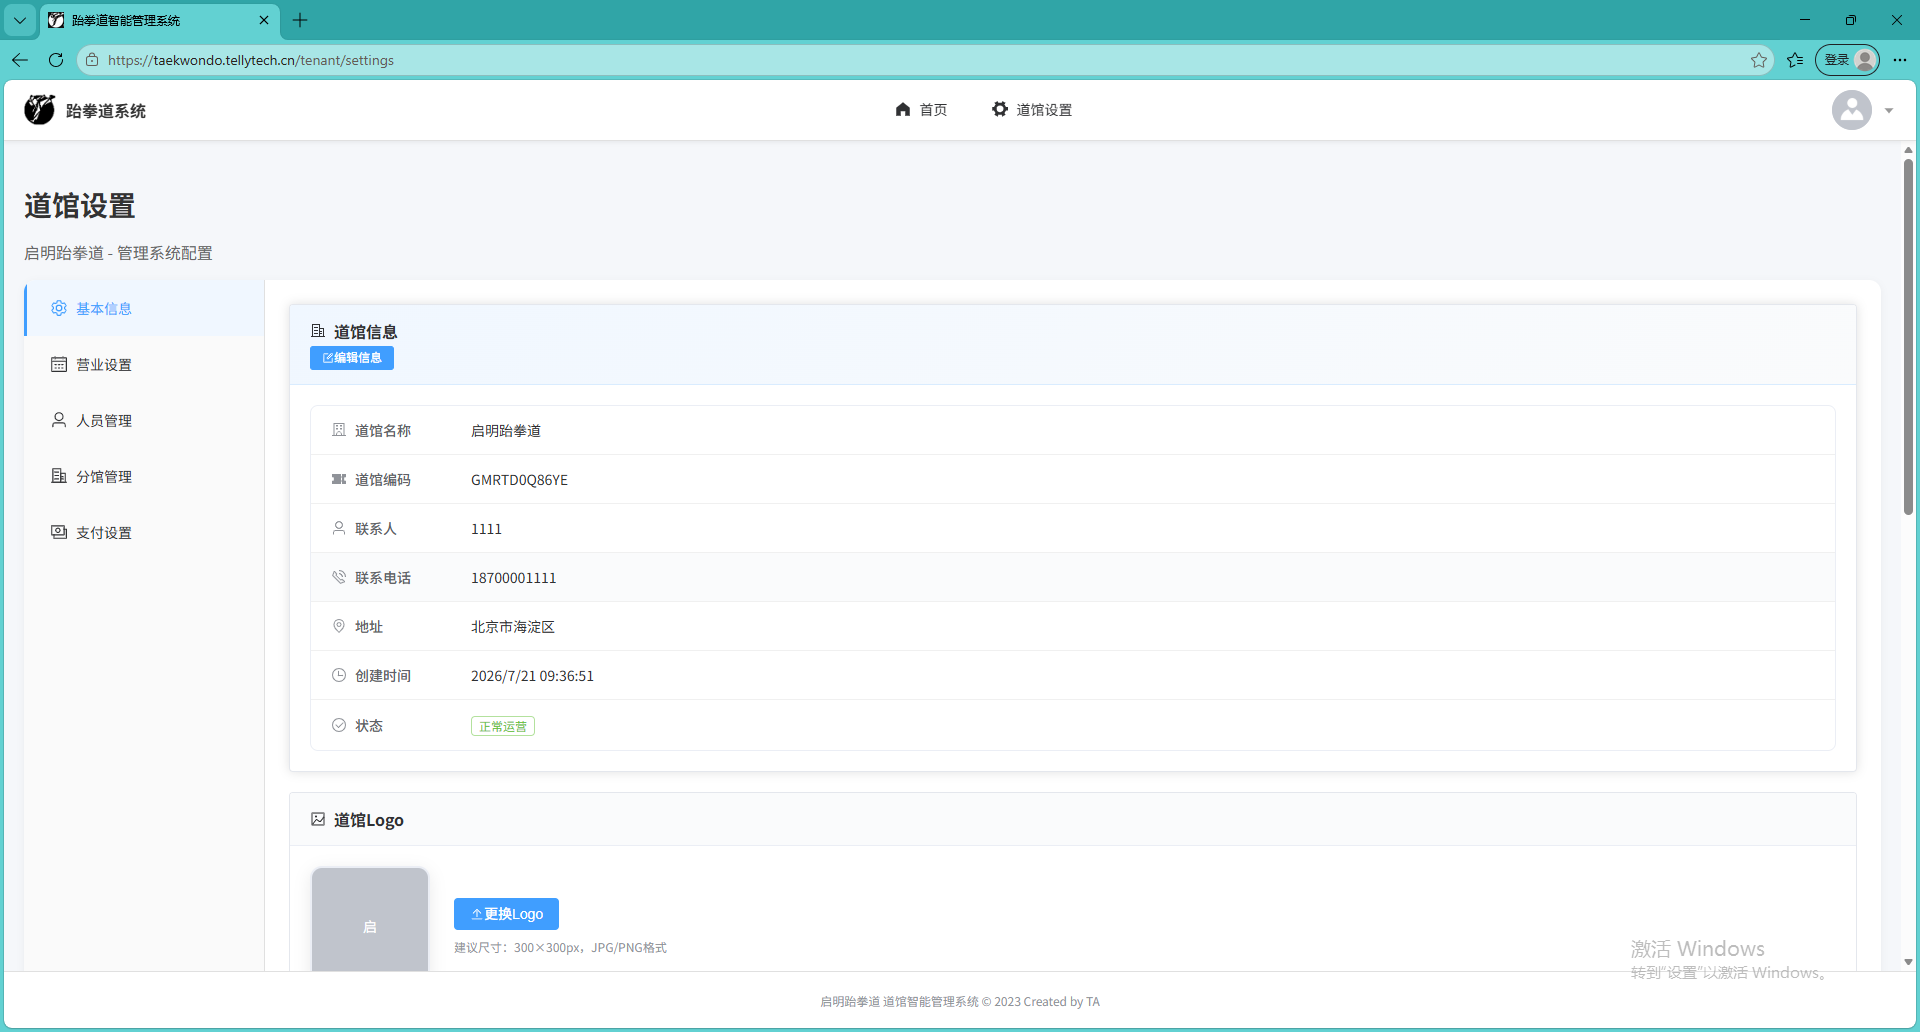Close the 跆拳道智能管理系统 browser tab

pos(264,20)
